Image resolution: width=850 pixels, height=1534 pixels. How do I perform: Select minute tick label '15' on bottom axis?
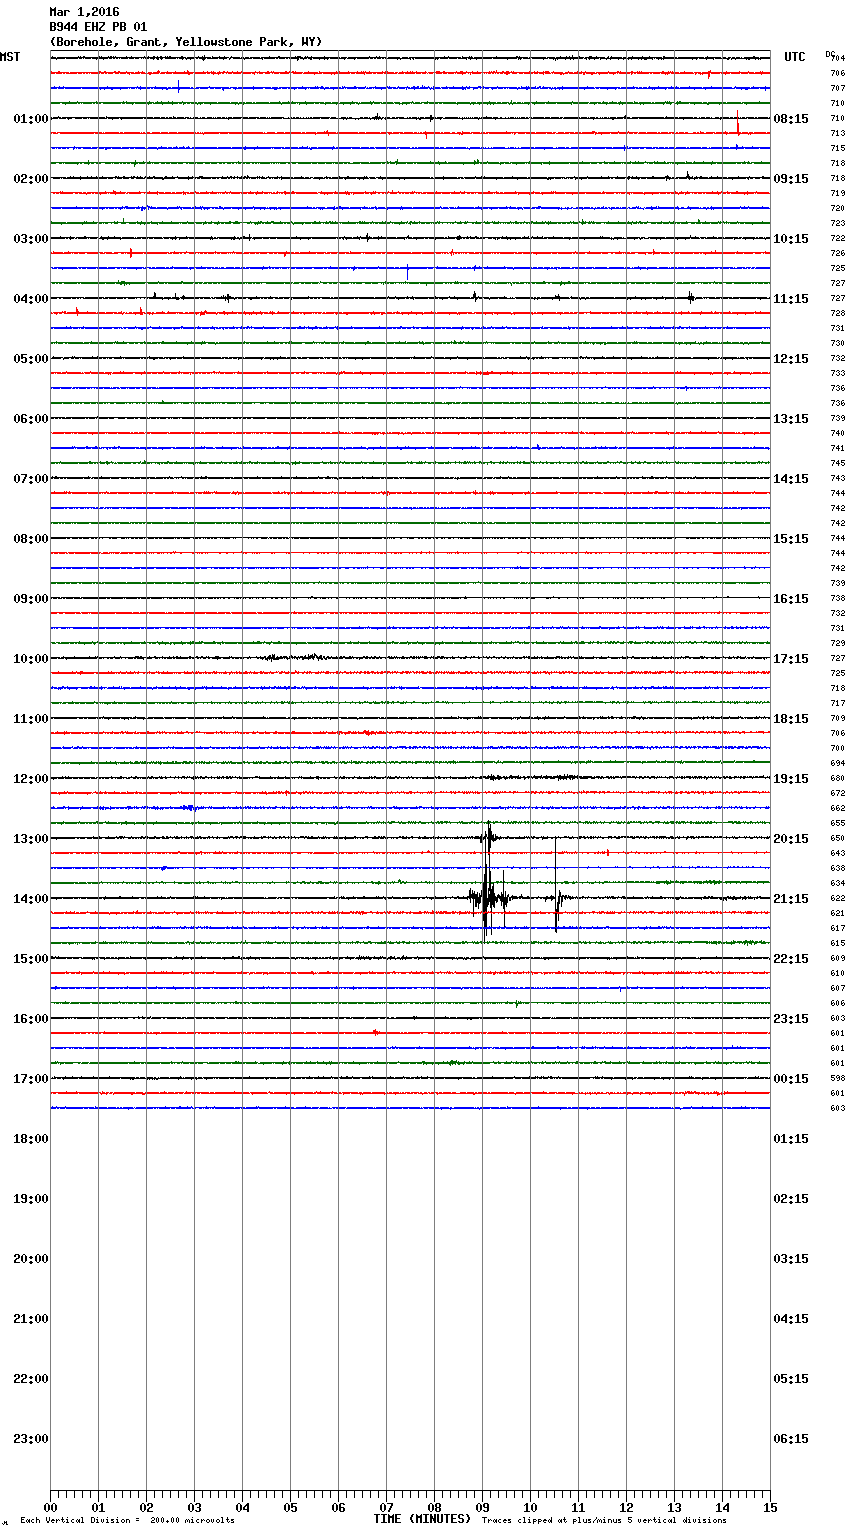pos(770,1507)
